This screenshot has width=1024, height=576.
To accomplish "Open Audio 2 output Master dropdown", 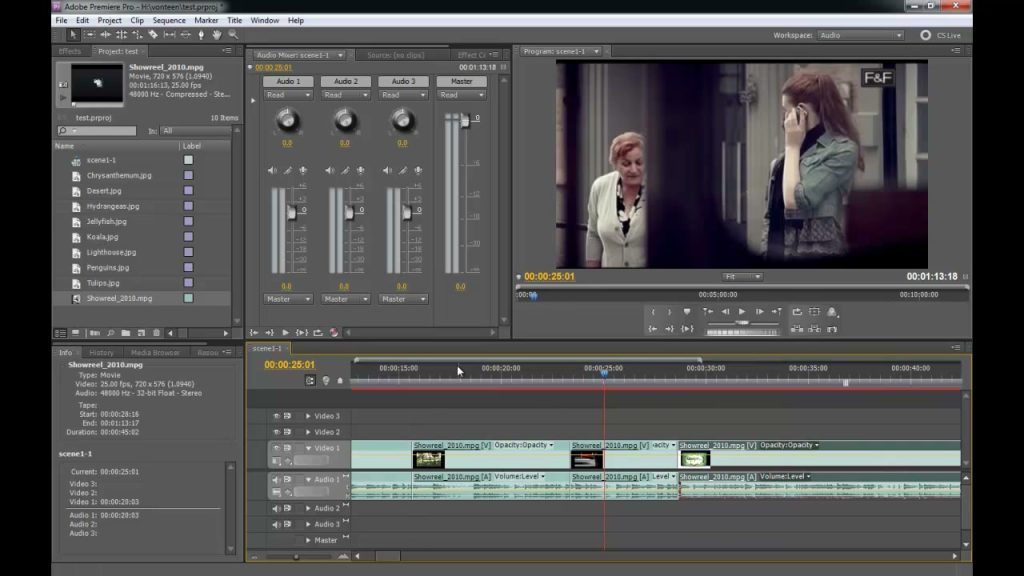I will (345, 299).
